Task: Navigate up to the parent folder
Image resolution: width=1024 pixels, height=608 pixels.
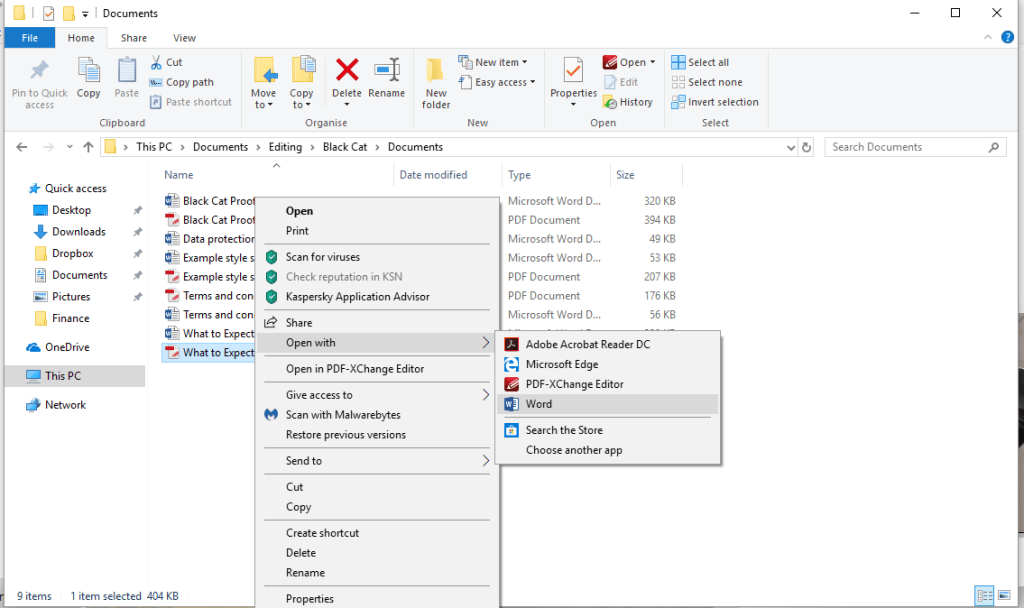Action: point(88,146)
